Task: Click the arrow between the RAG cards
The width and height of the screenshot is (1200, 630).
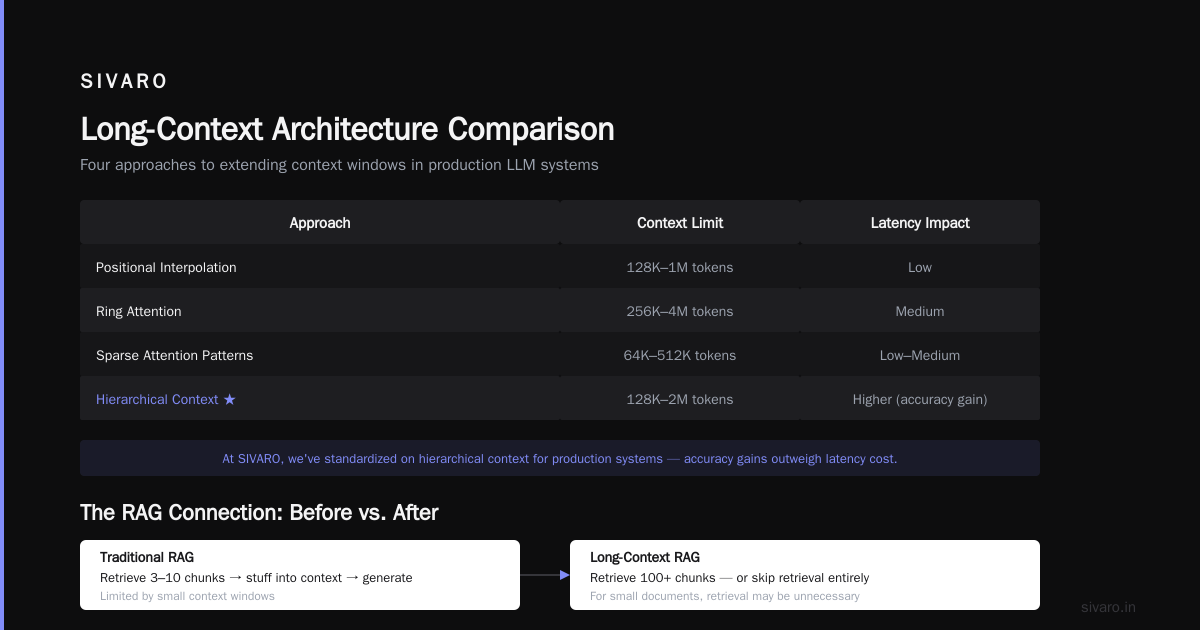Action: click(545, 575)
